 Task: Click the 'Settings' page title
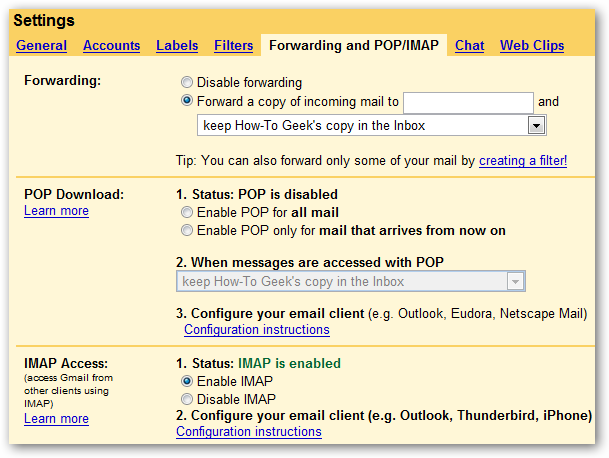click(x=44, y=20)
